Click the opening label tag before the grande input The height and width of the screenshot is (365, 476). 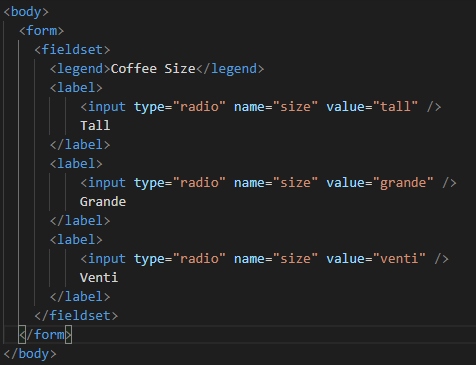point(76,164)
